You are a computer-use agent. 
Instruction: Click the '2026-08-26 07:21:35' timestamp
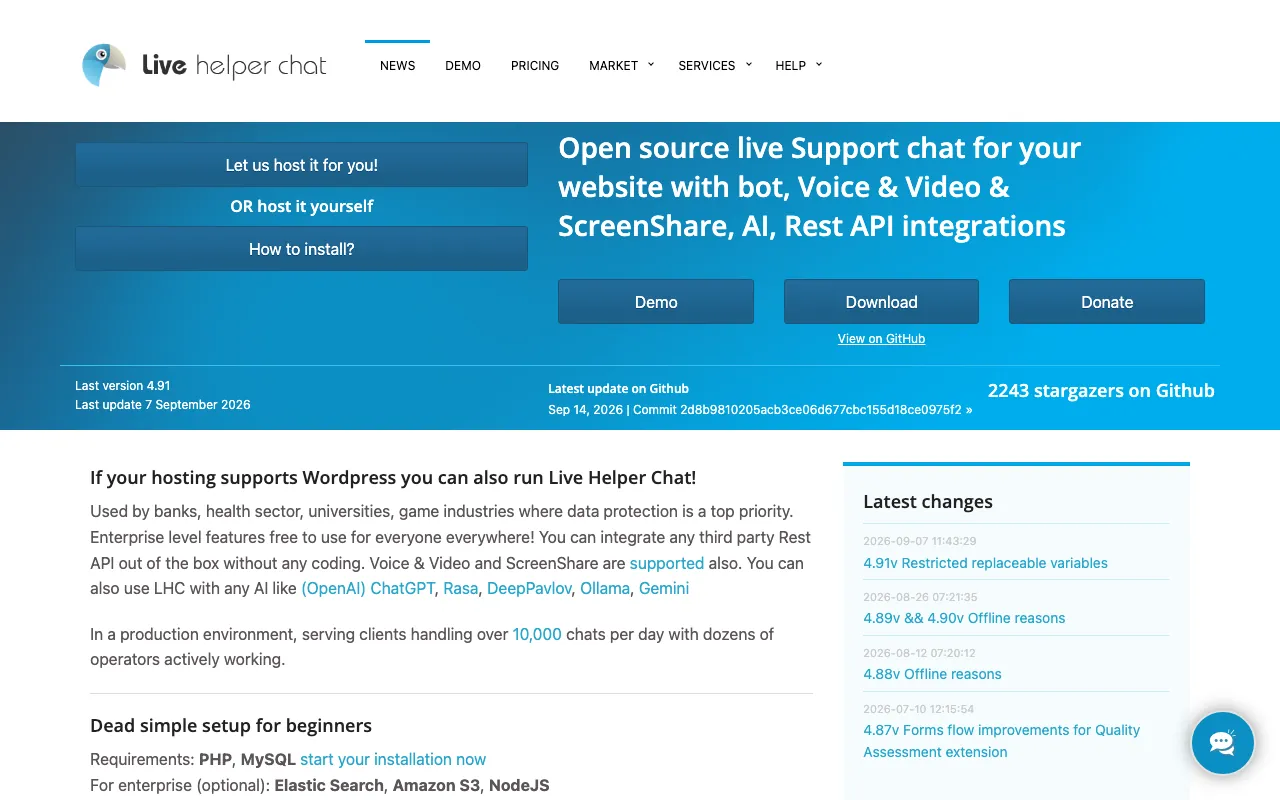tap(920, 597)
